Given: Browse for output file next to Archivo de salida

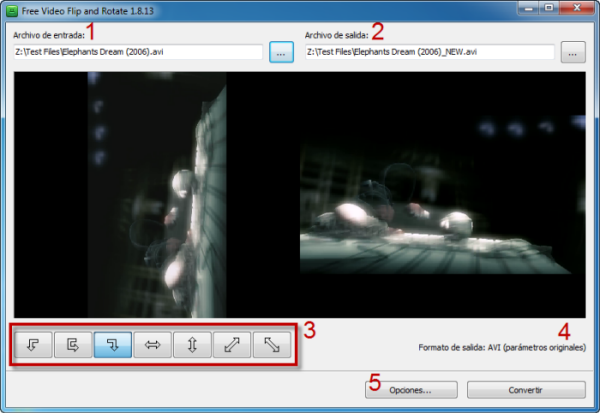Looking at the screenshot, I should click(x=573, y=53).
